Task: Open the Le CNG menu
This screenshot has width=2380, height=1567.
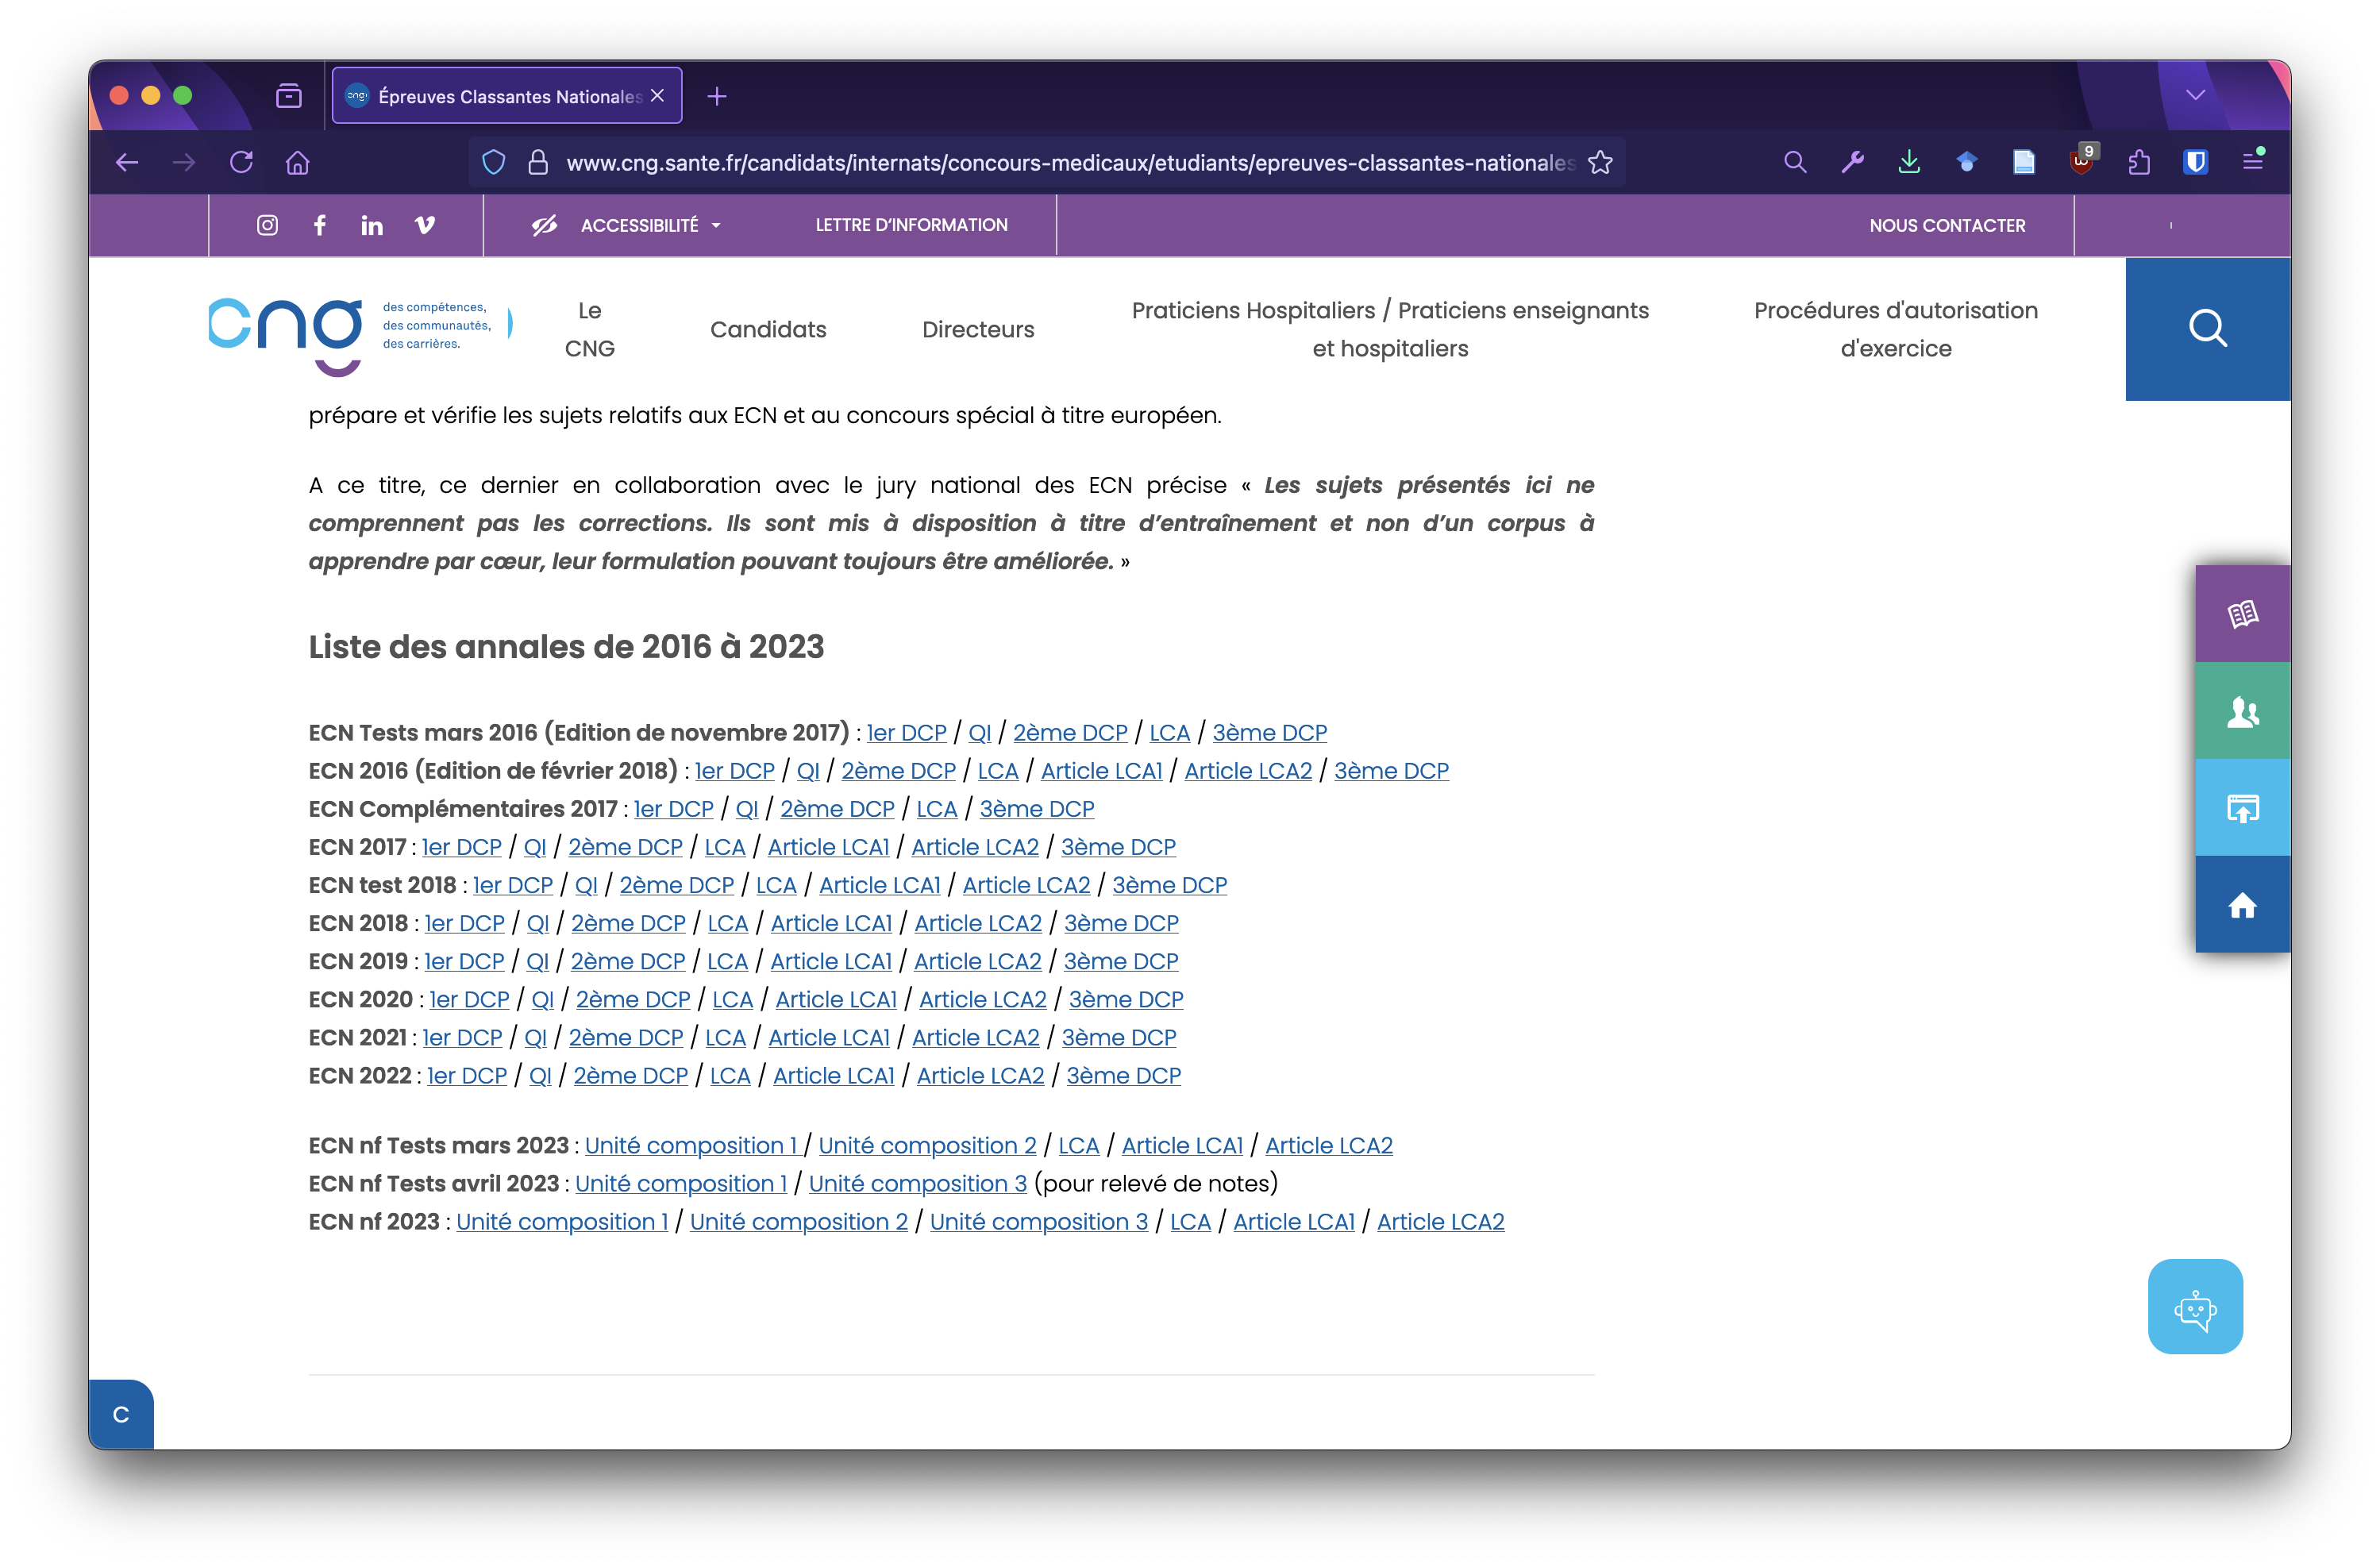Action: pos(590,329)
